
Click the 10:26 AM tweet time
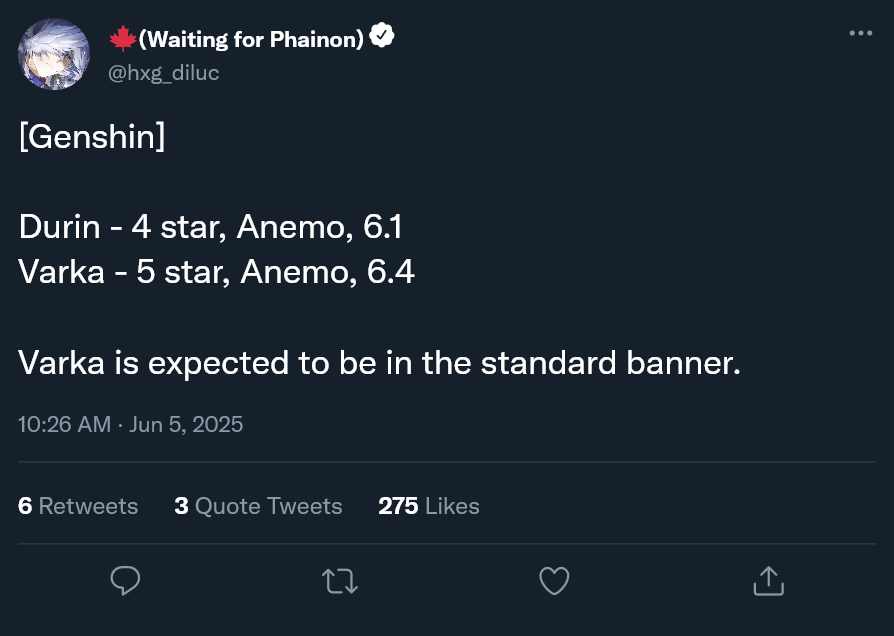coord(64,424)
